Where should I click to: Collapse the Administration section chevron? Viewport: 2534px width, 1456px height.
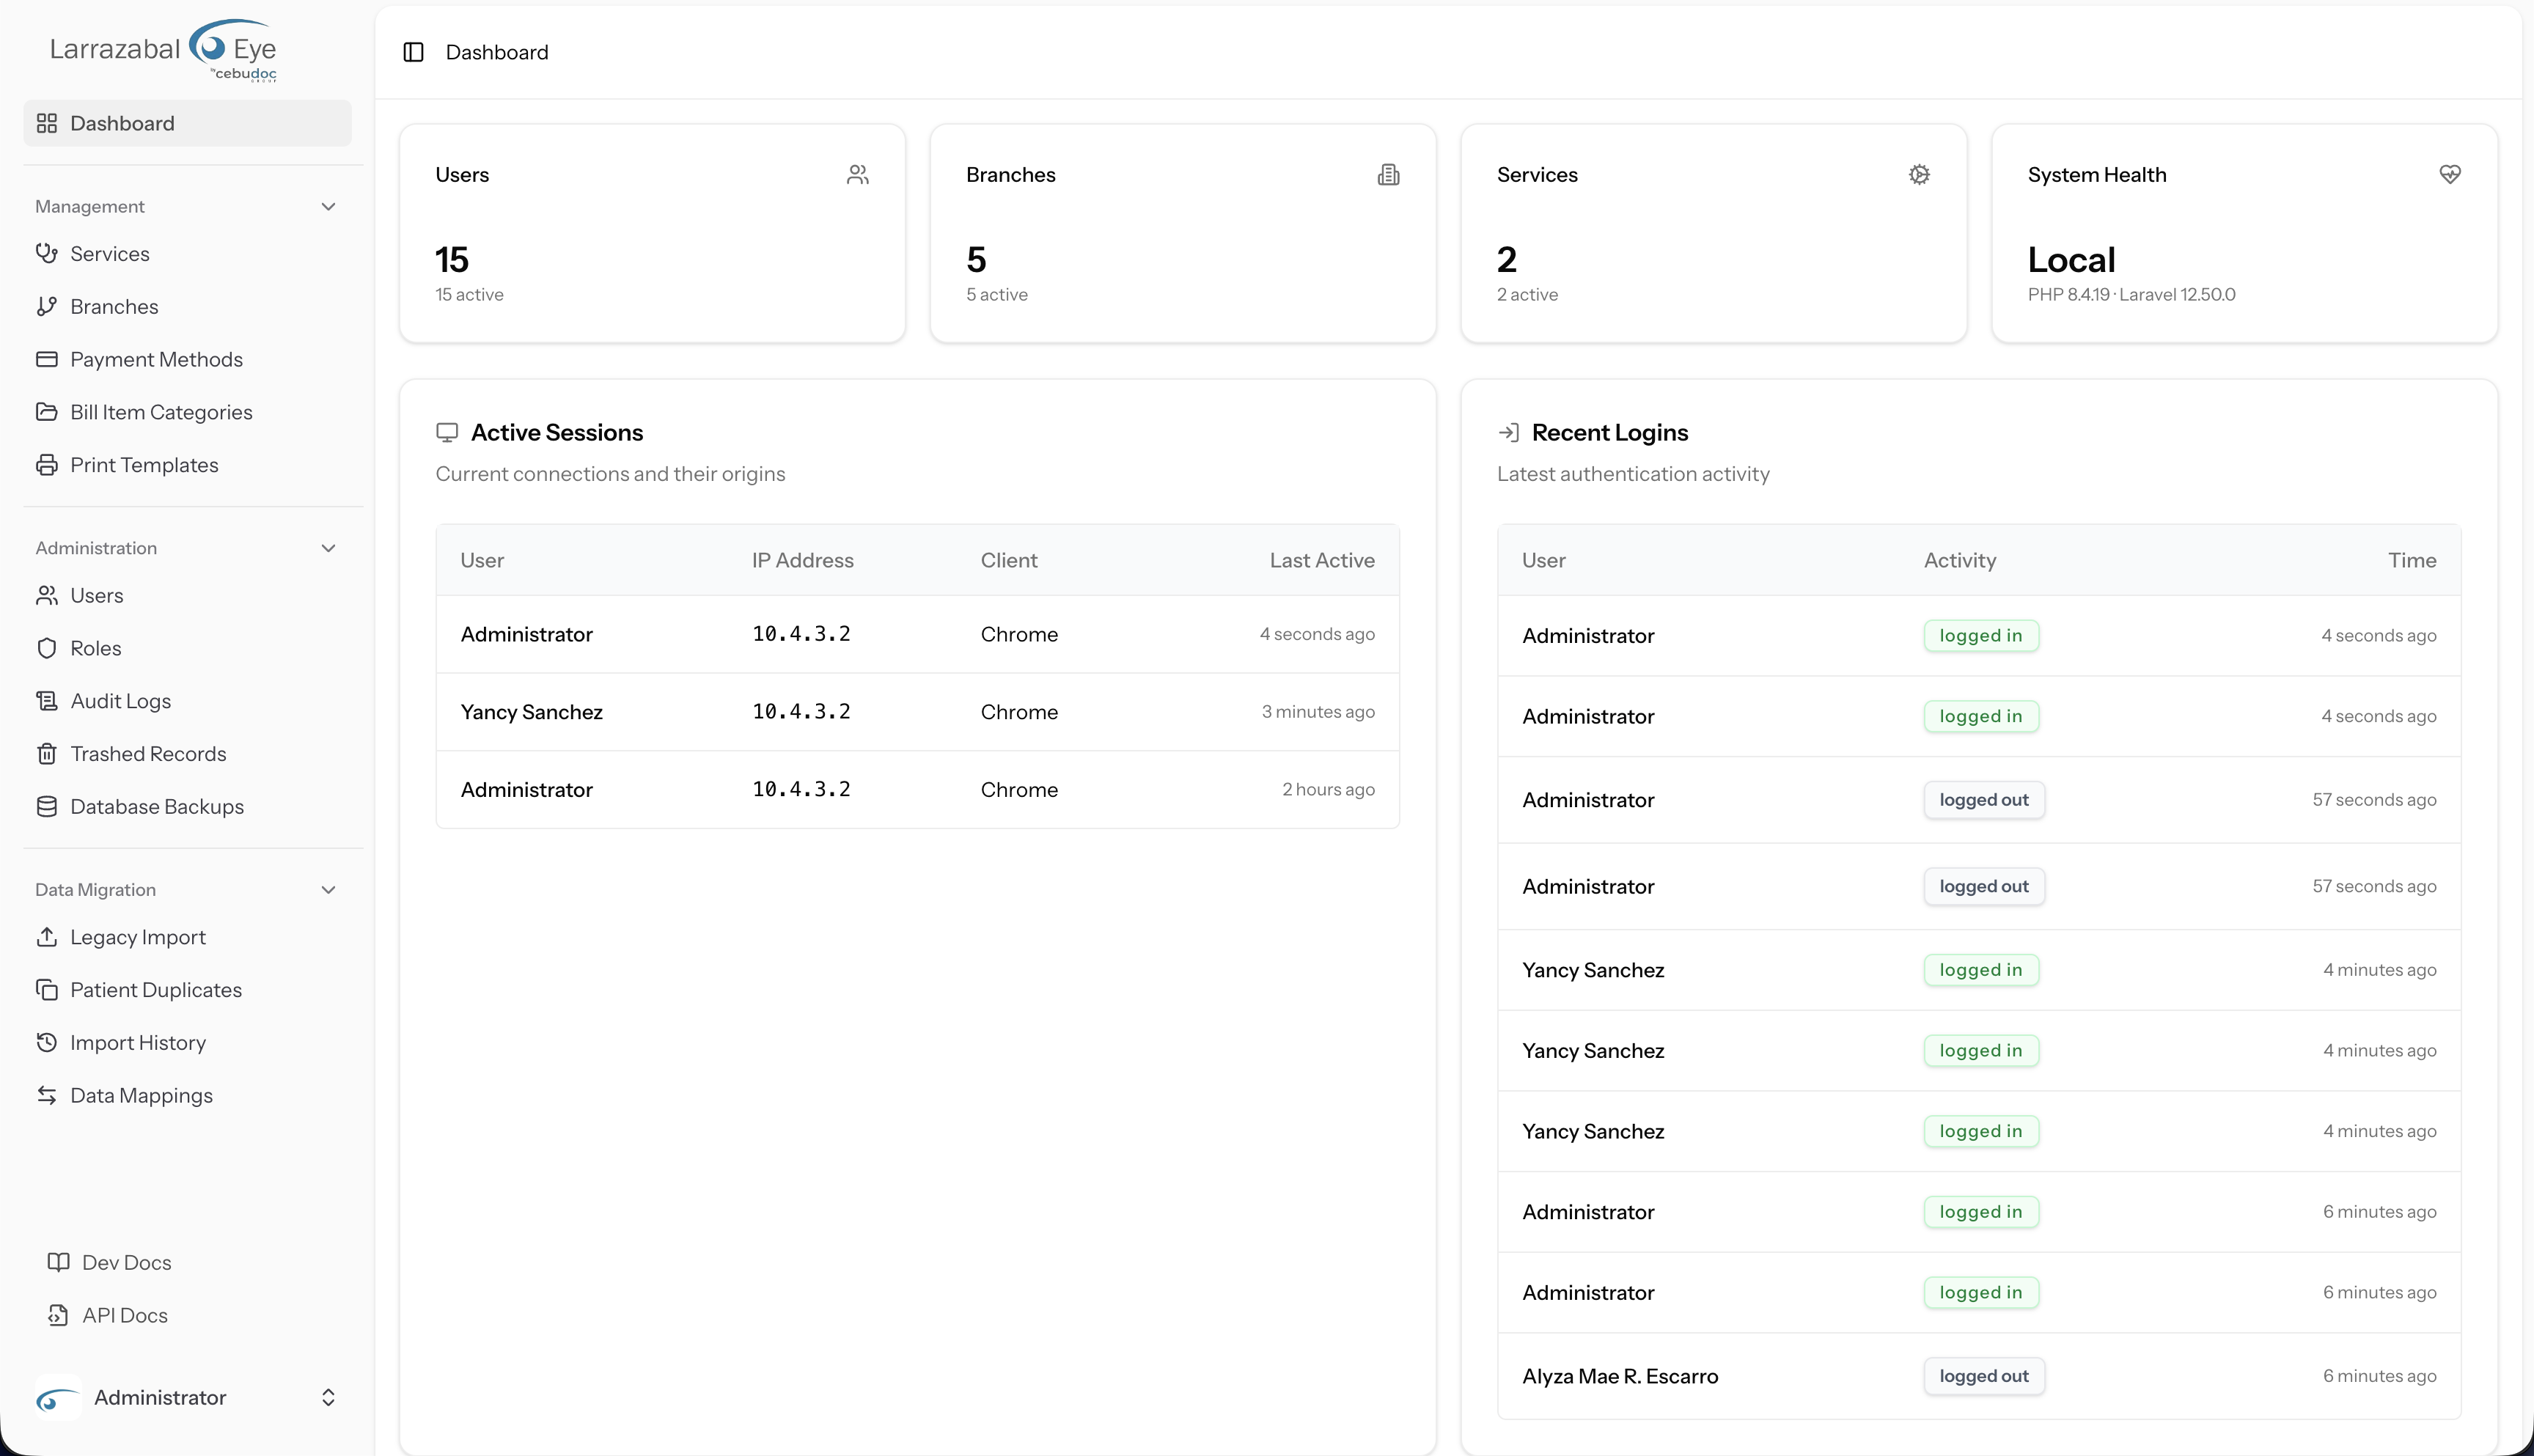[328, 548]
